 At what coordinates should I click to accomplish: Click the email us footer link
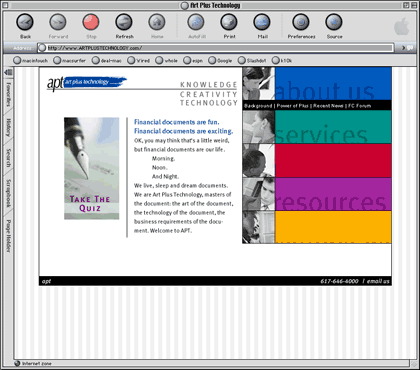click(x=378, y=281)
